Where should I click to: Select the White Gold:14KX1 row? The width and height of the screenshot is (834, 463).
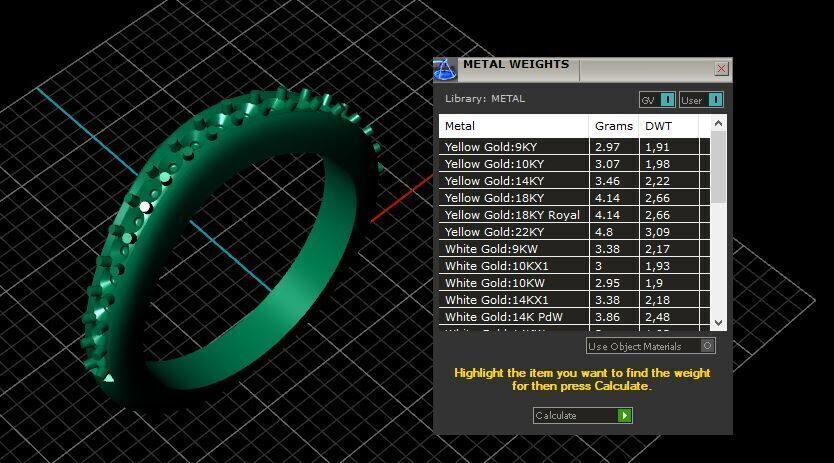[574, 300]
